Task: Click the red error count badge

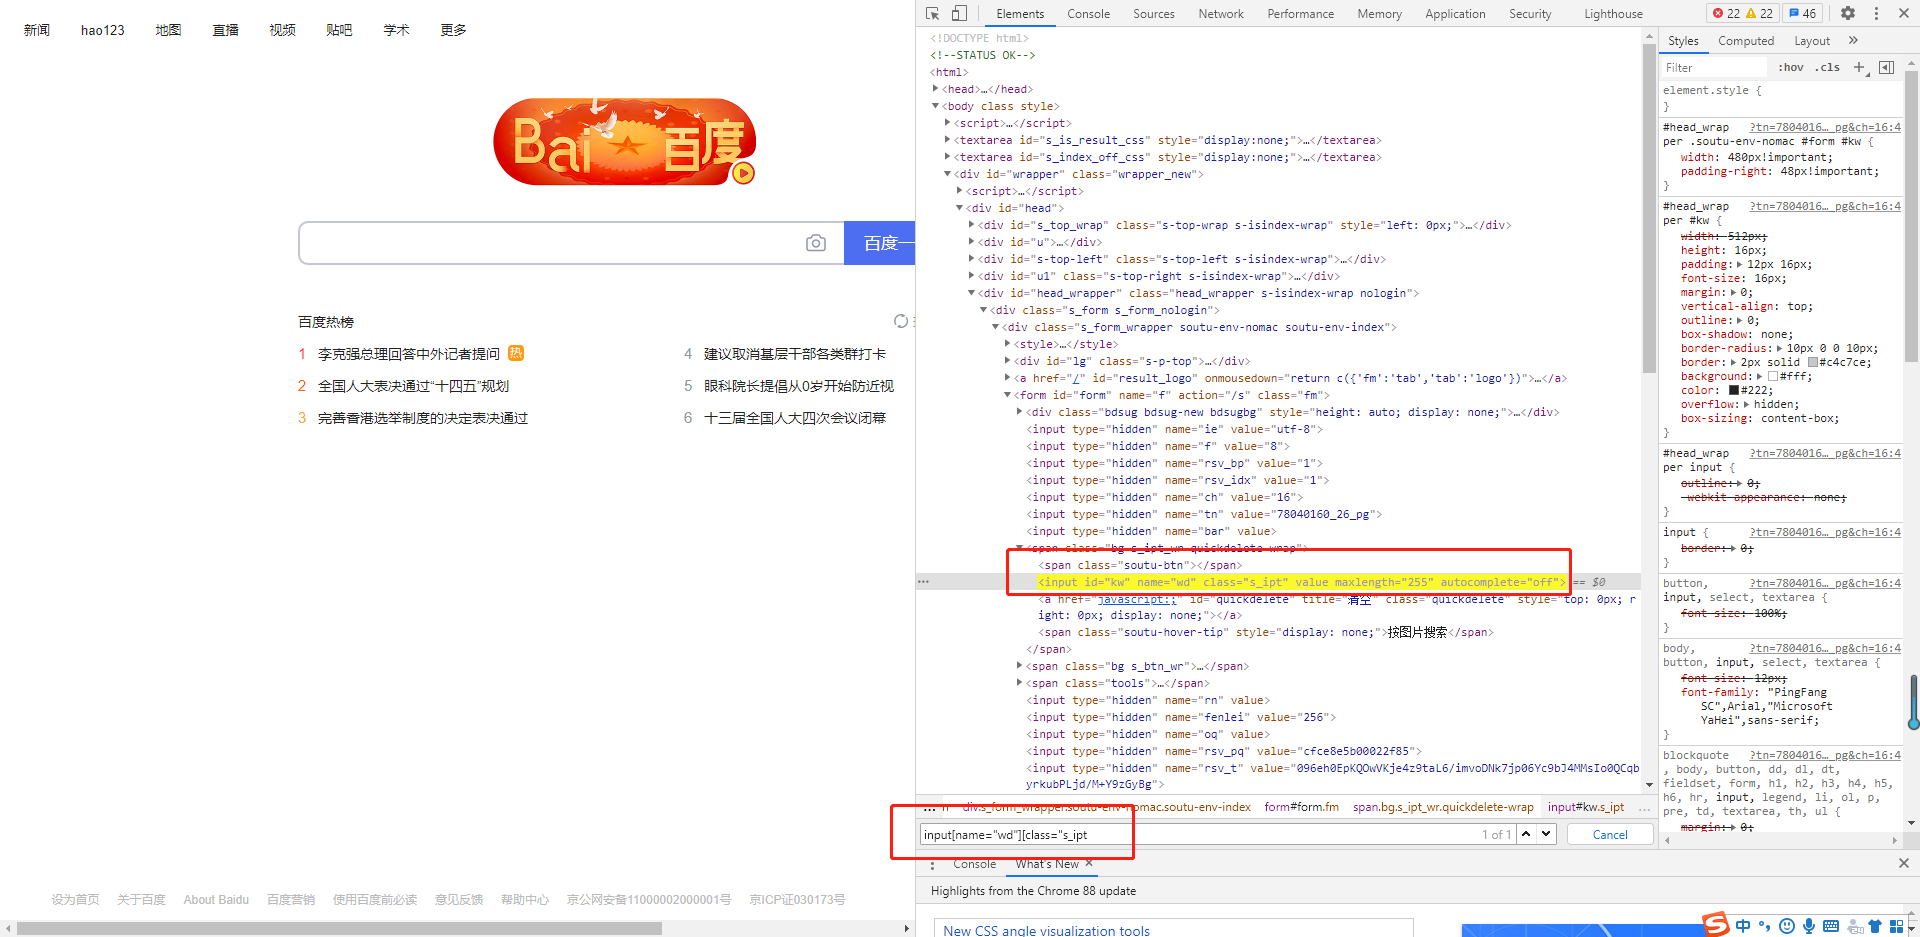Action: (x=1726, y=13)
